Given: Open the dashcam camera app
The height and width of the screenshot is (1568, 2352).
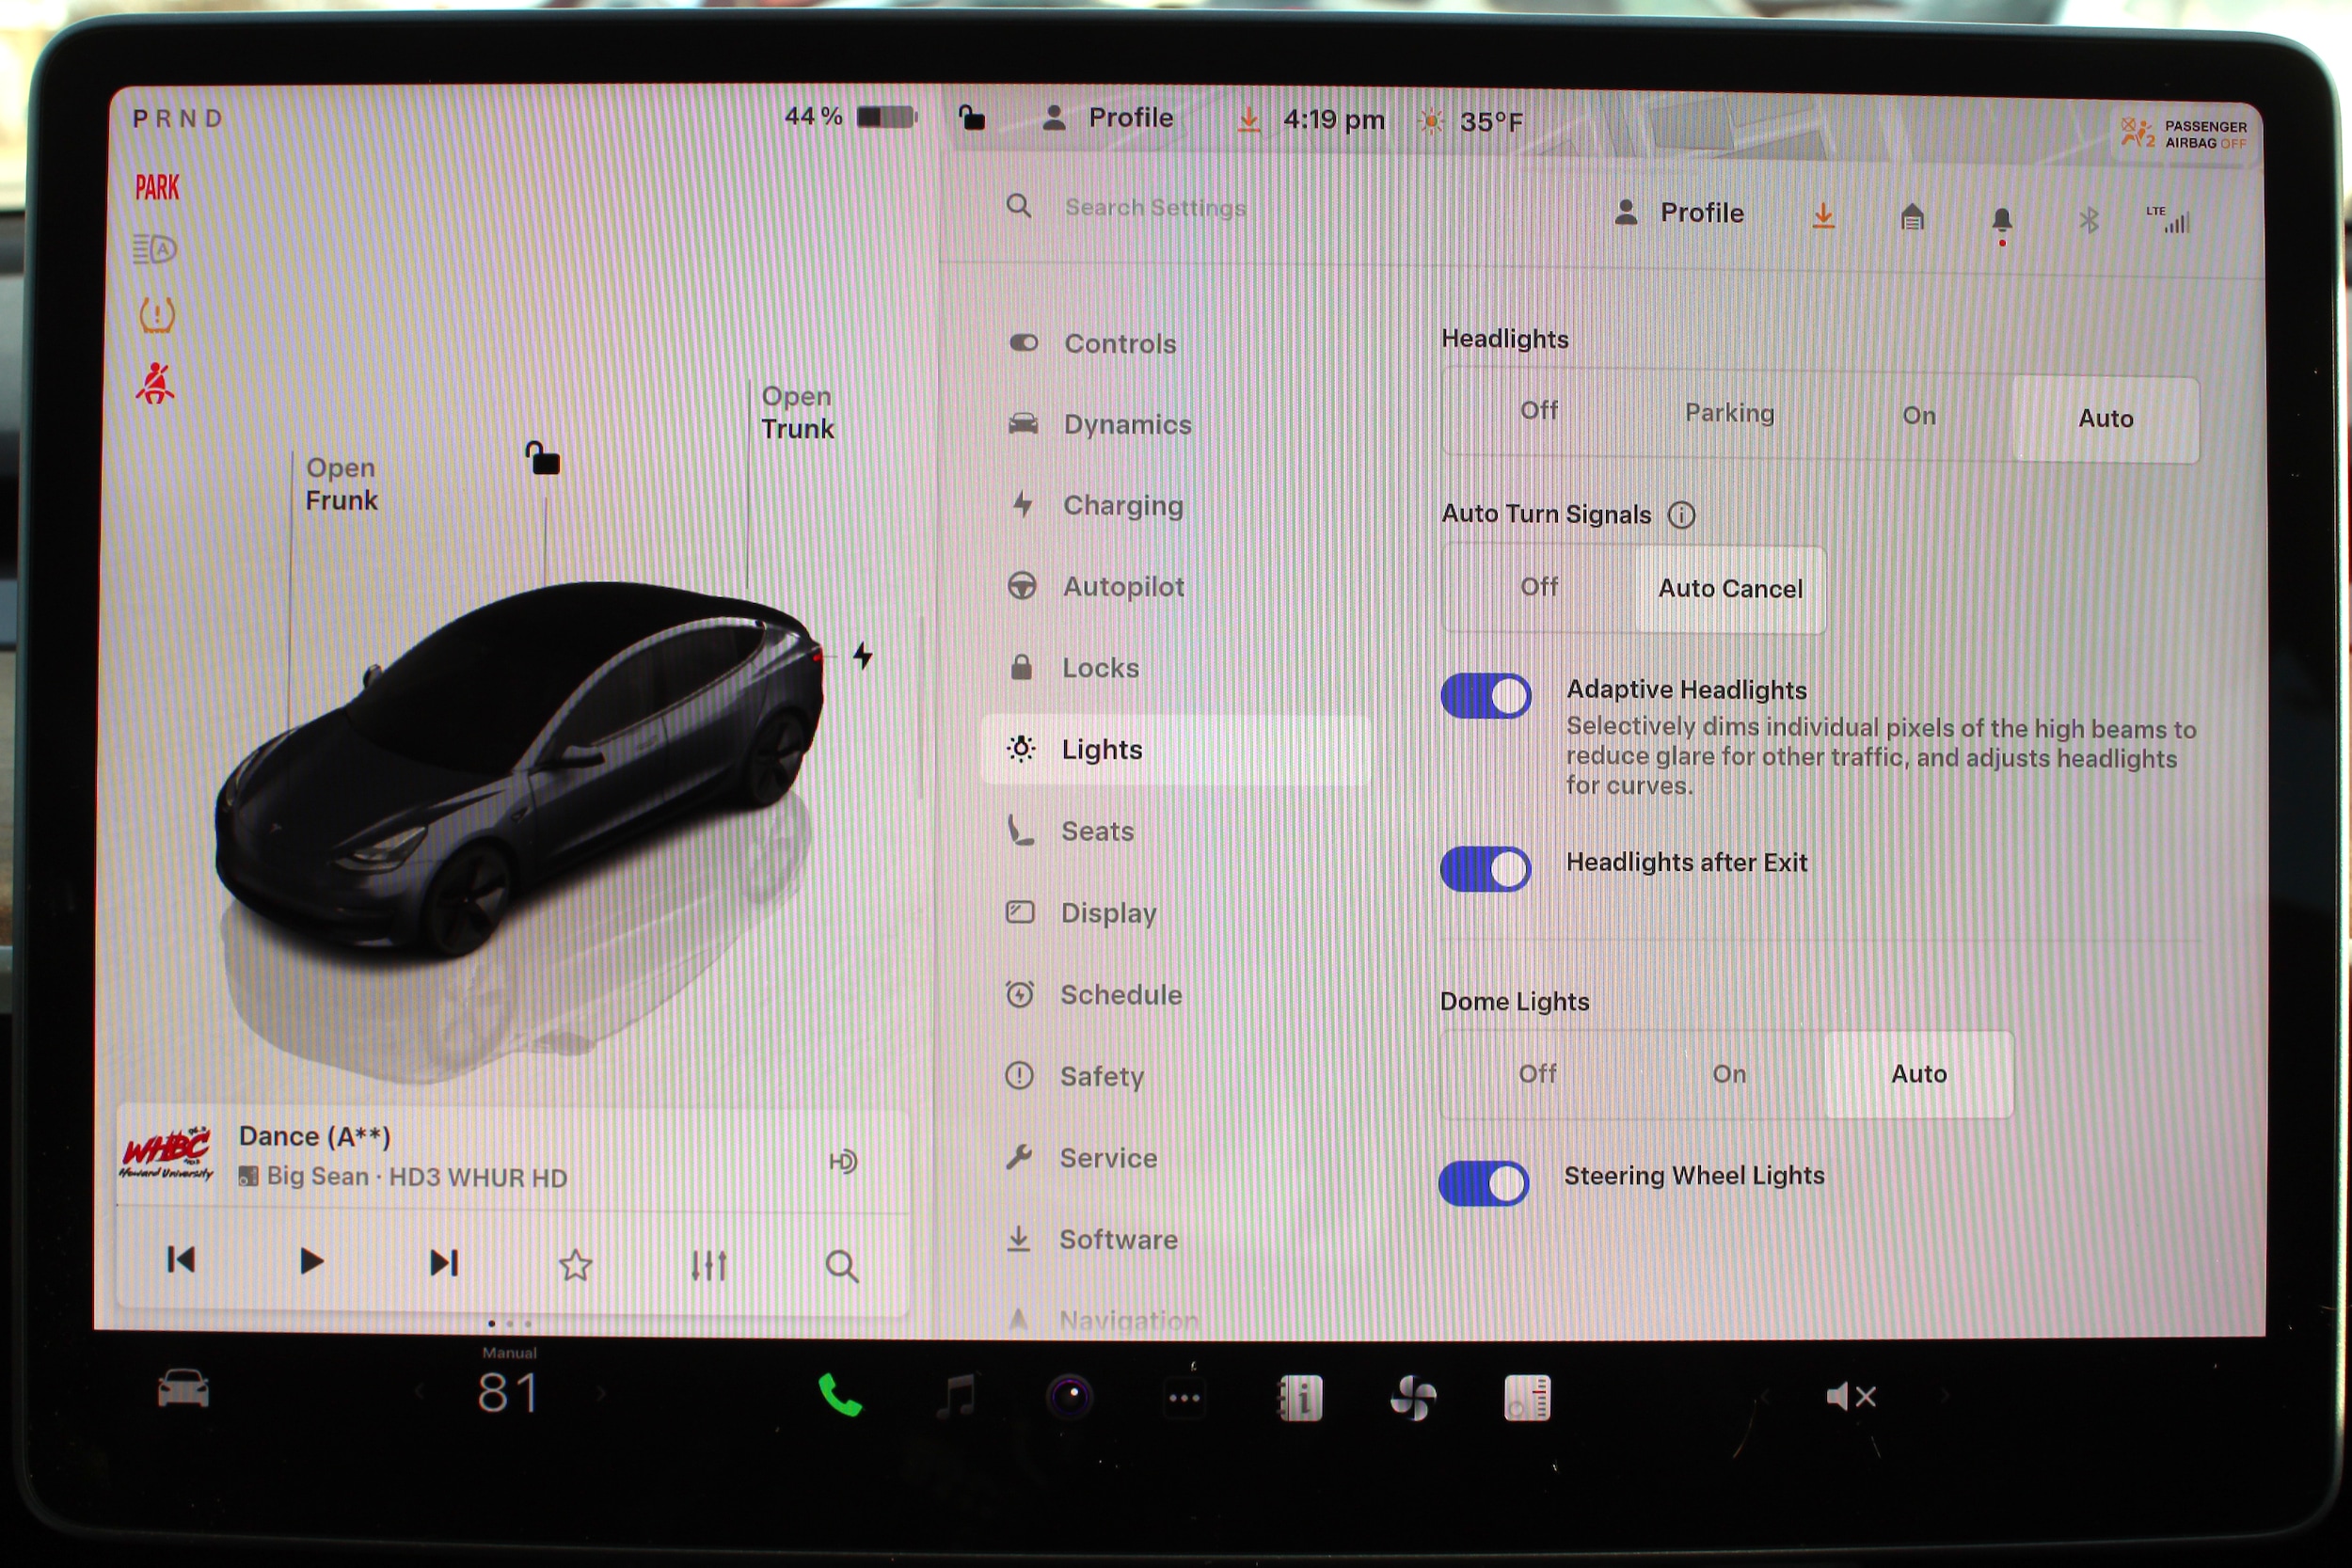Looking at the screenshot, I should [x=1070, y=1395].
